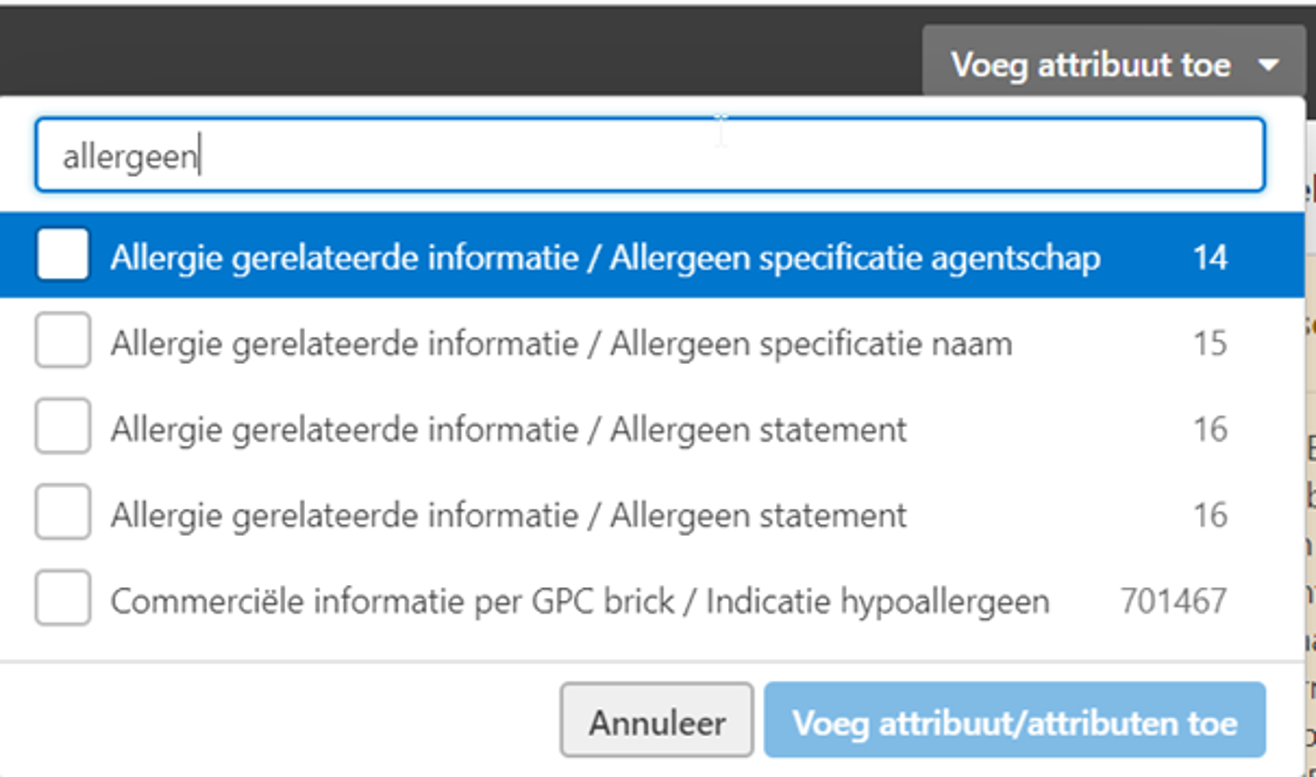Toggle the second 'Allergeen statement' checkbox
The image size is (1316, 777).
pos(63,514)
